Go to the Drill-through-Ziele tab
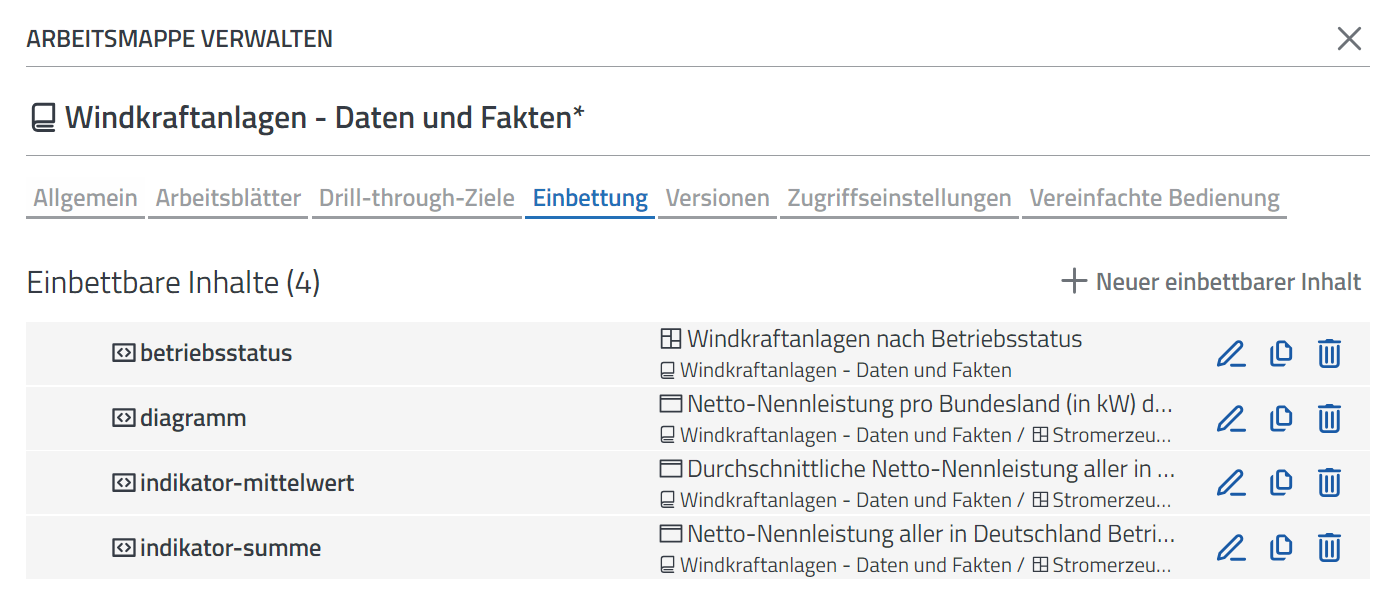This screenshot has height=605, width=1396. point(416,198)
